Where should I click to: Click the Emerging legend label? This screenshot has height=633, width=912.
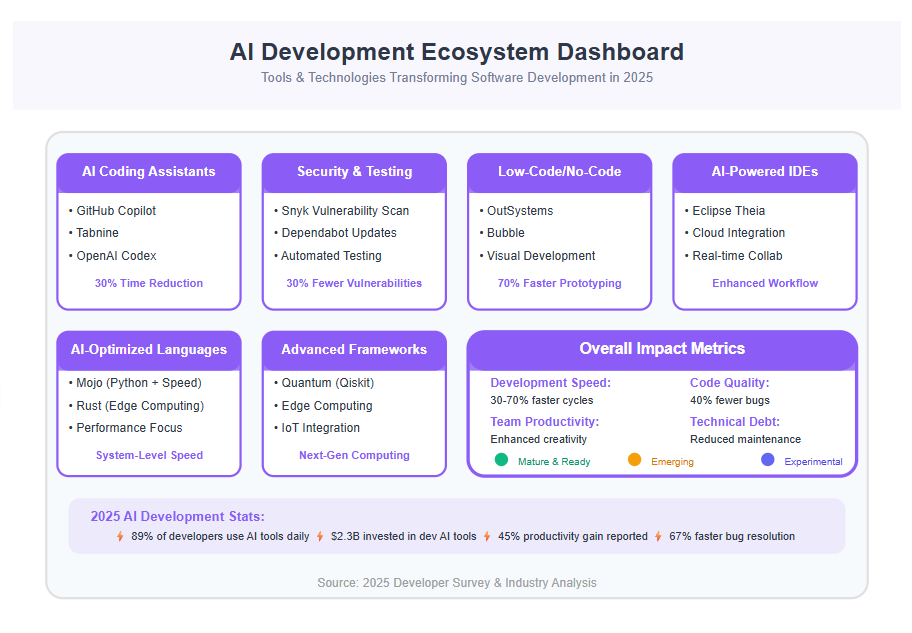click(x=672, y=461)
